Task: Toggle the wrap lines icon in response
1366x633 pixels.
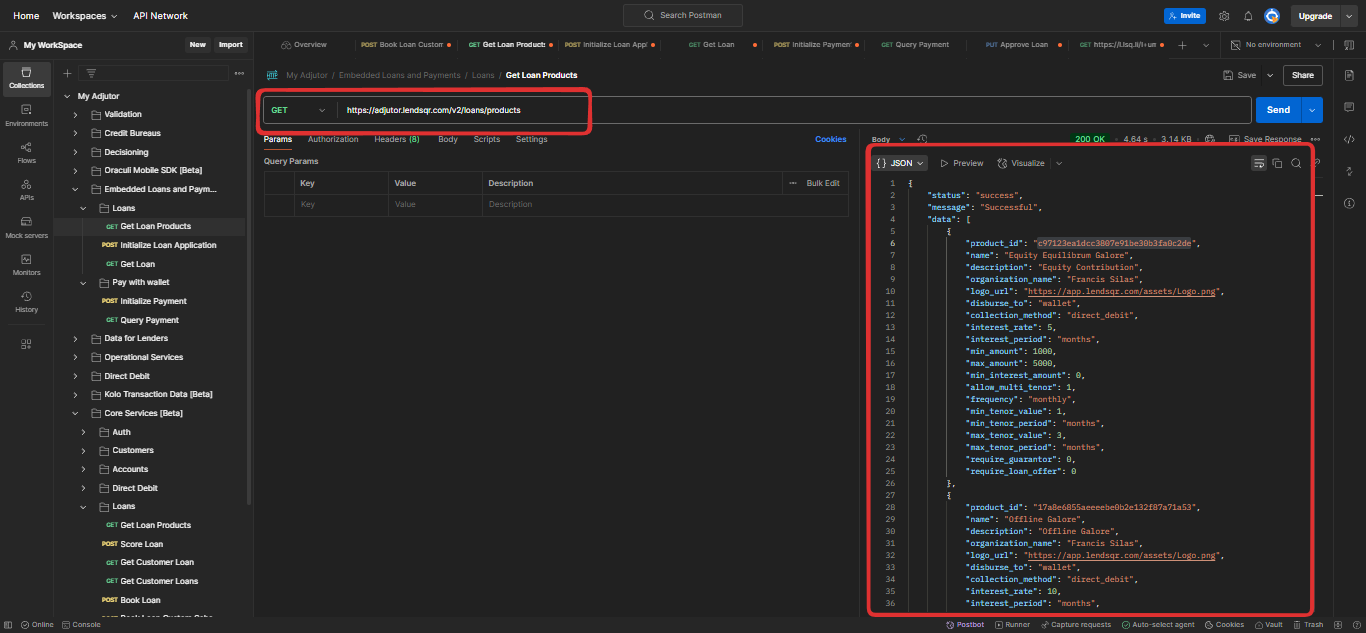Action: [x=1259, y=163]
